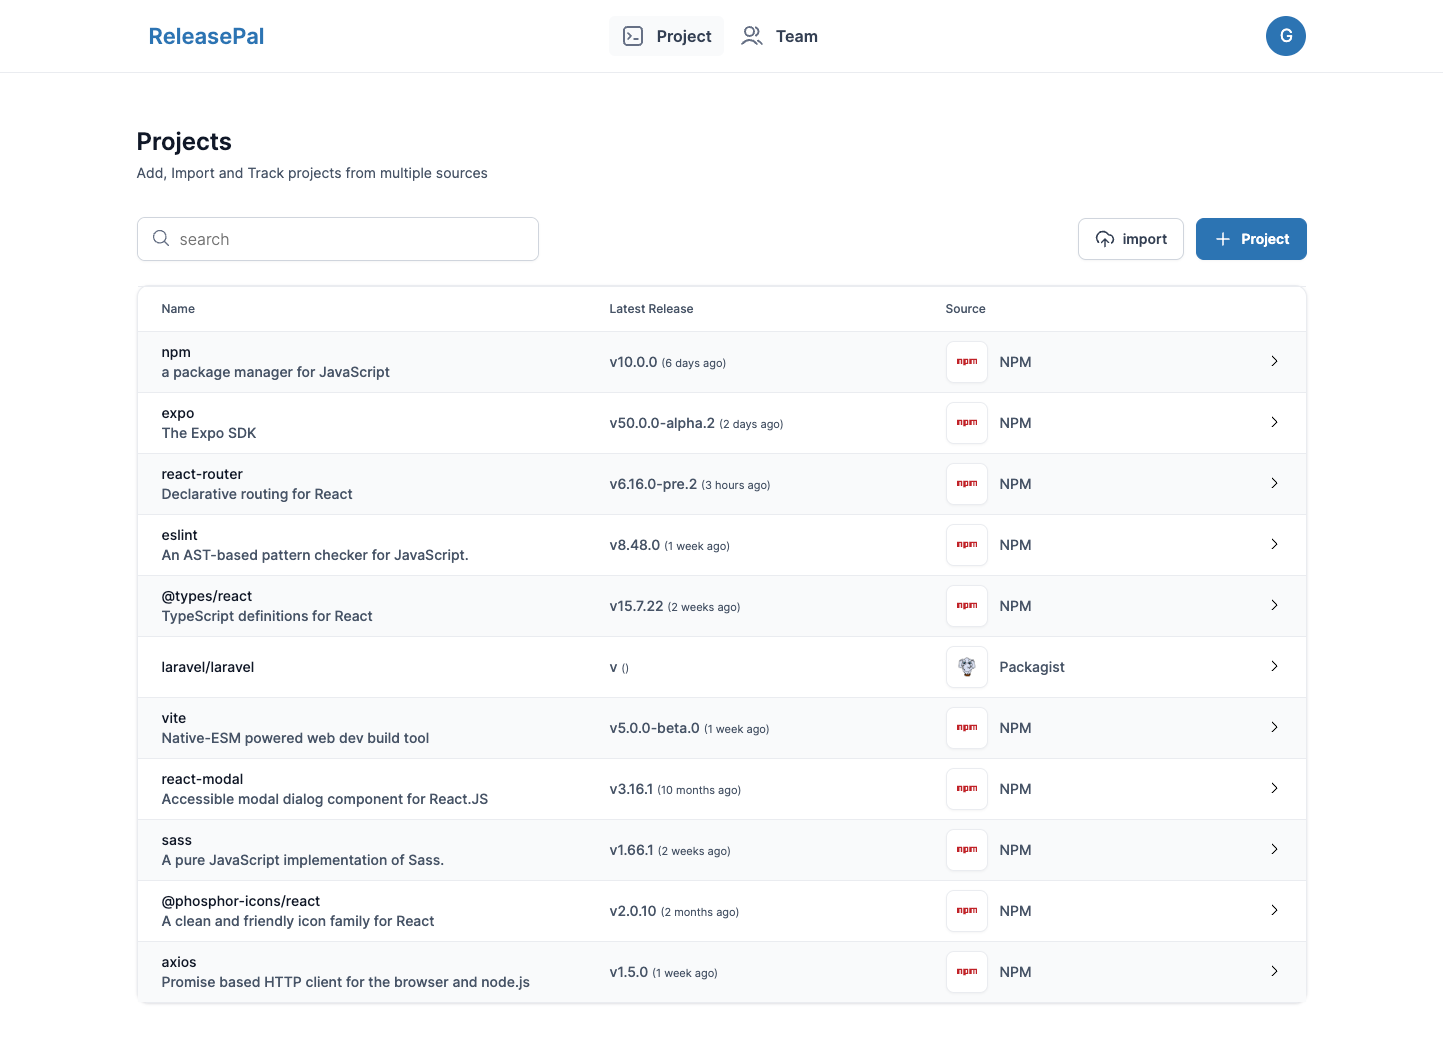Screen dimensions: 1443x1053
Task: Click version v8.48.0 release cell
Action: pos(670,545)
